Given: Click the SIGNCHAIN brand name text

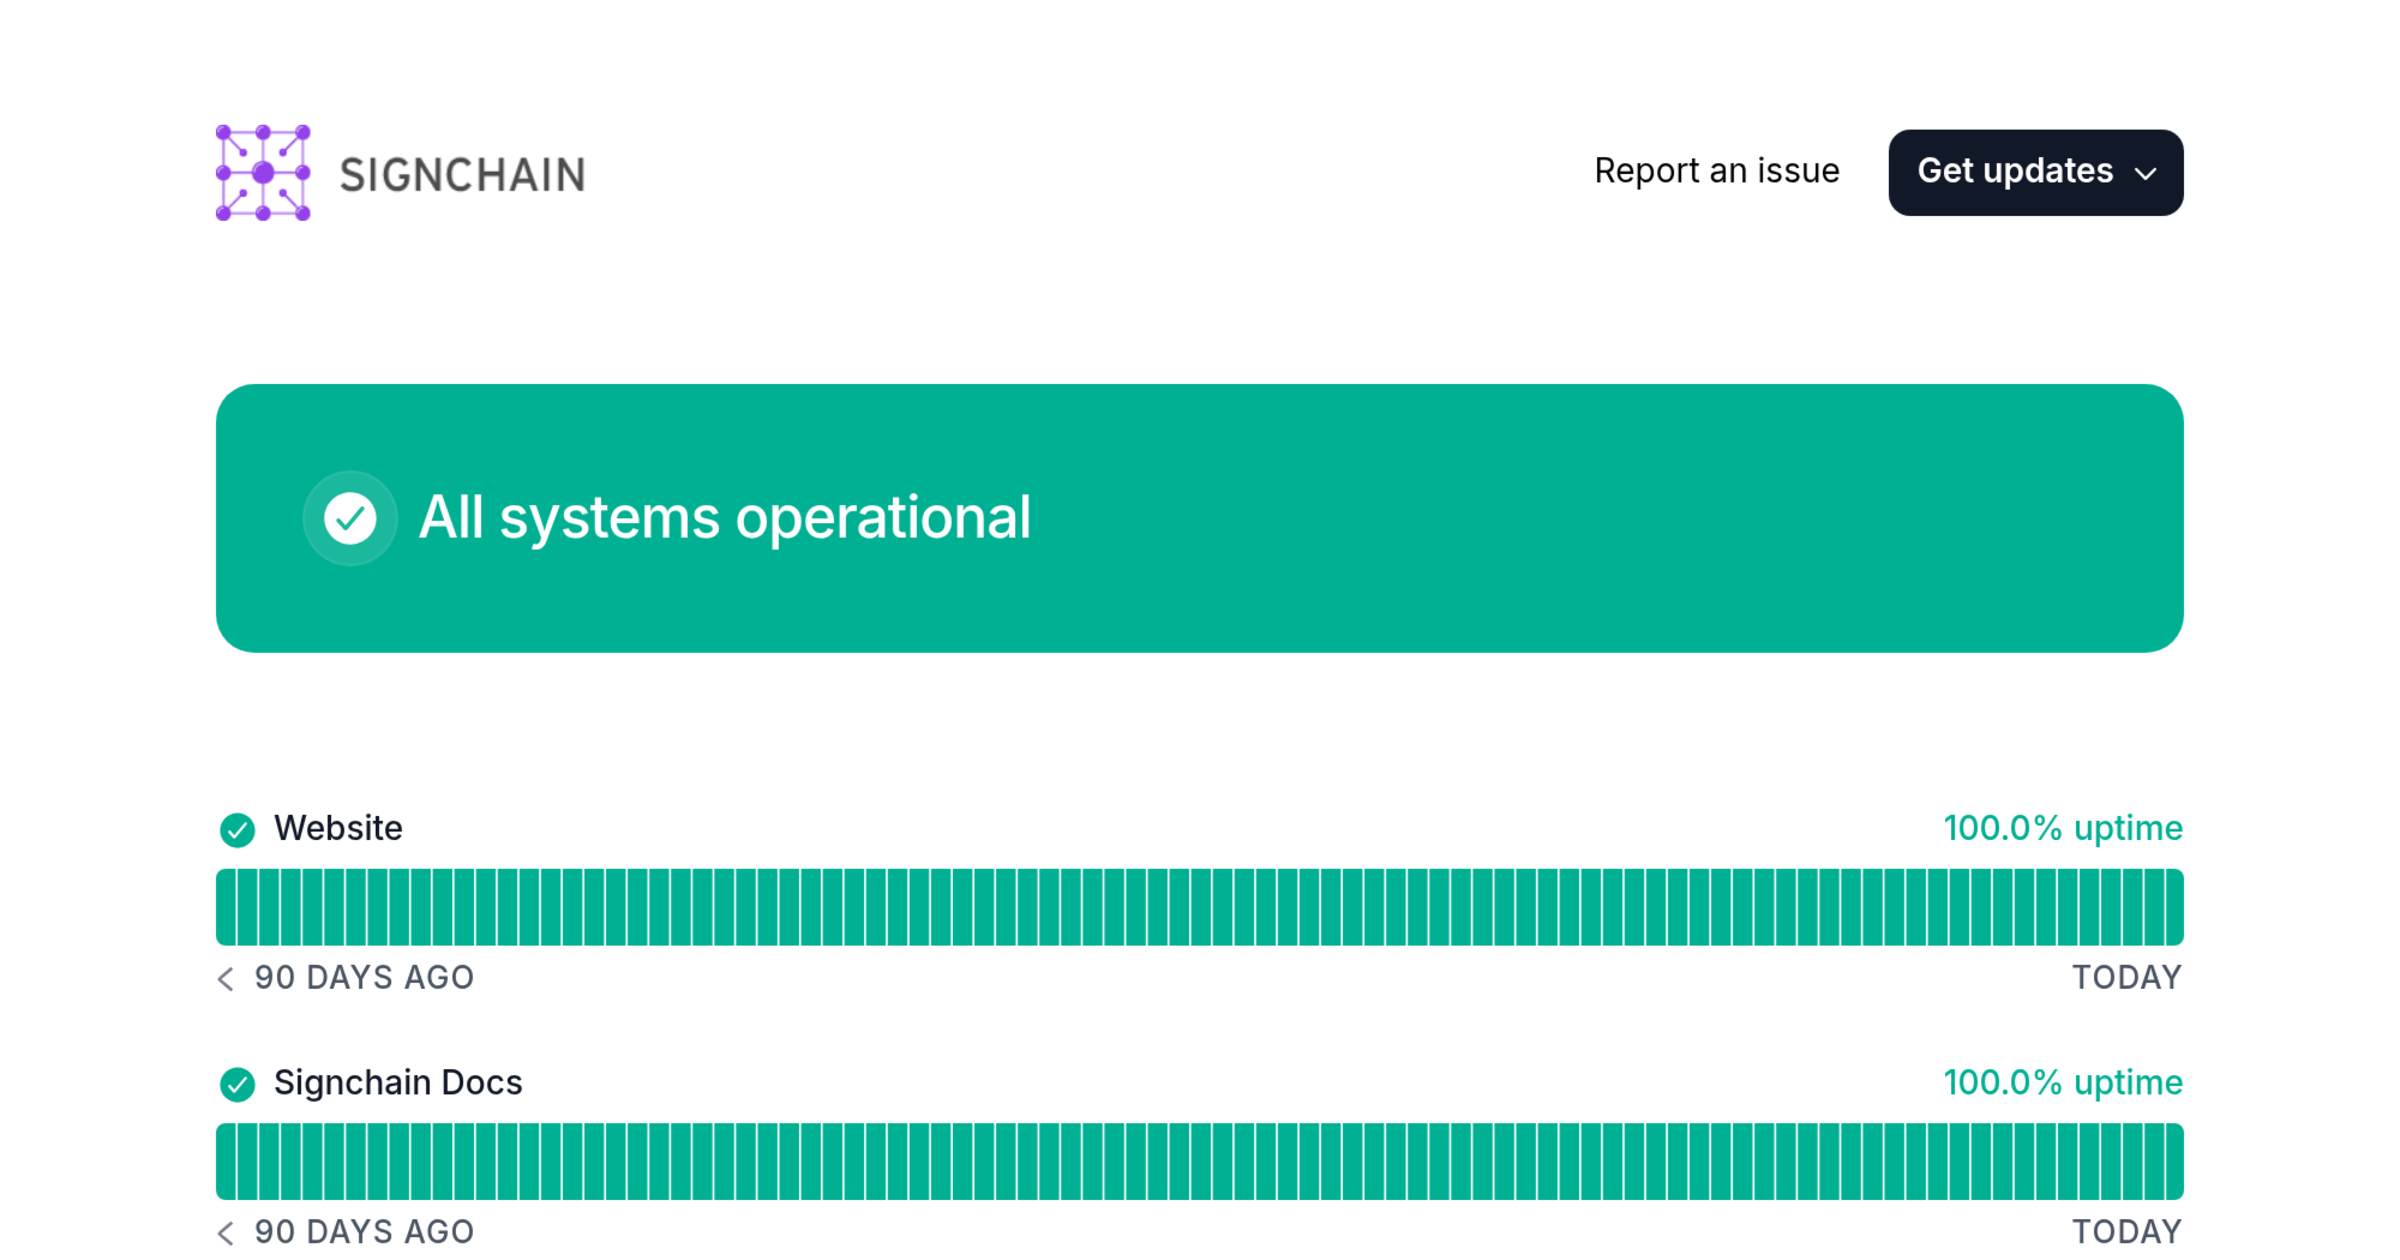Looking at the screenshot, I should coord(462,175).
